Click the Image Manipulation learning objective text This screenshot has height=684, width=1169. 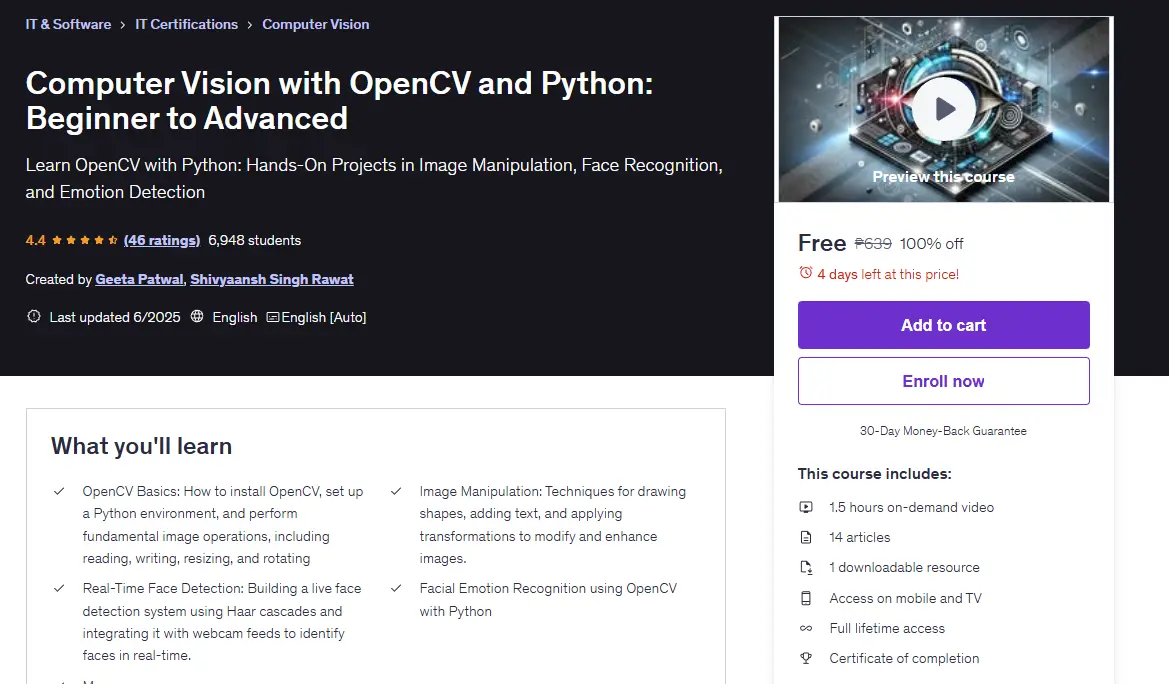click(x=552, y=525)
